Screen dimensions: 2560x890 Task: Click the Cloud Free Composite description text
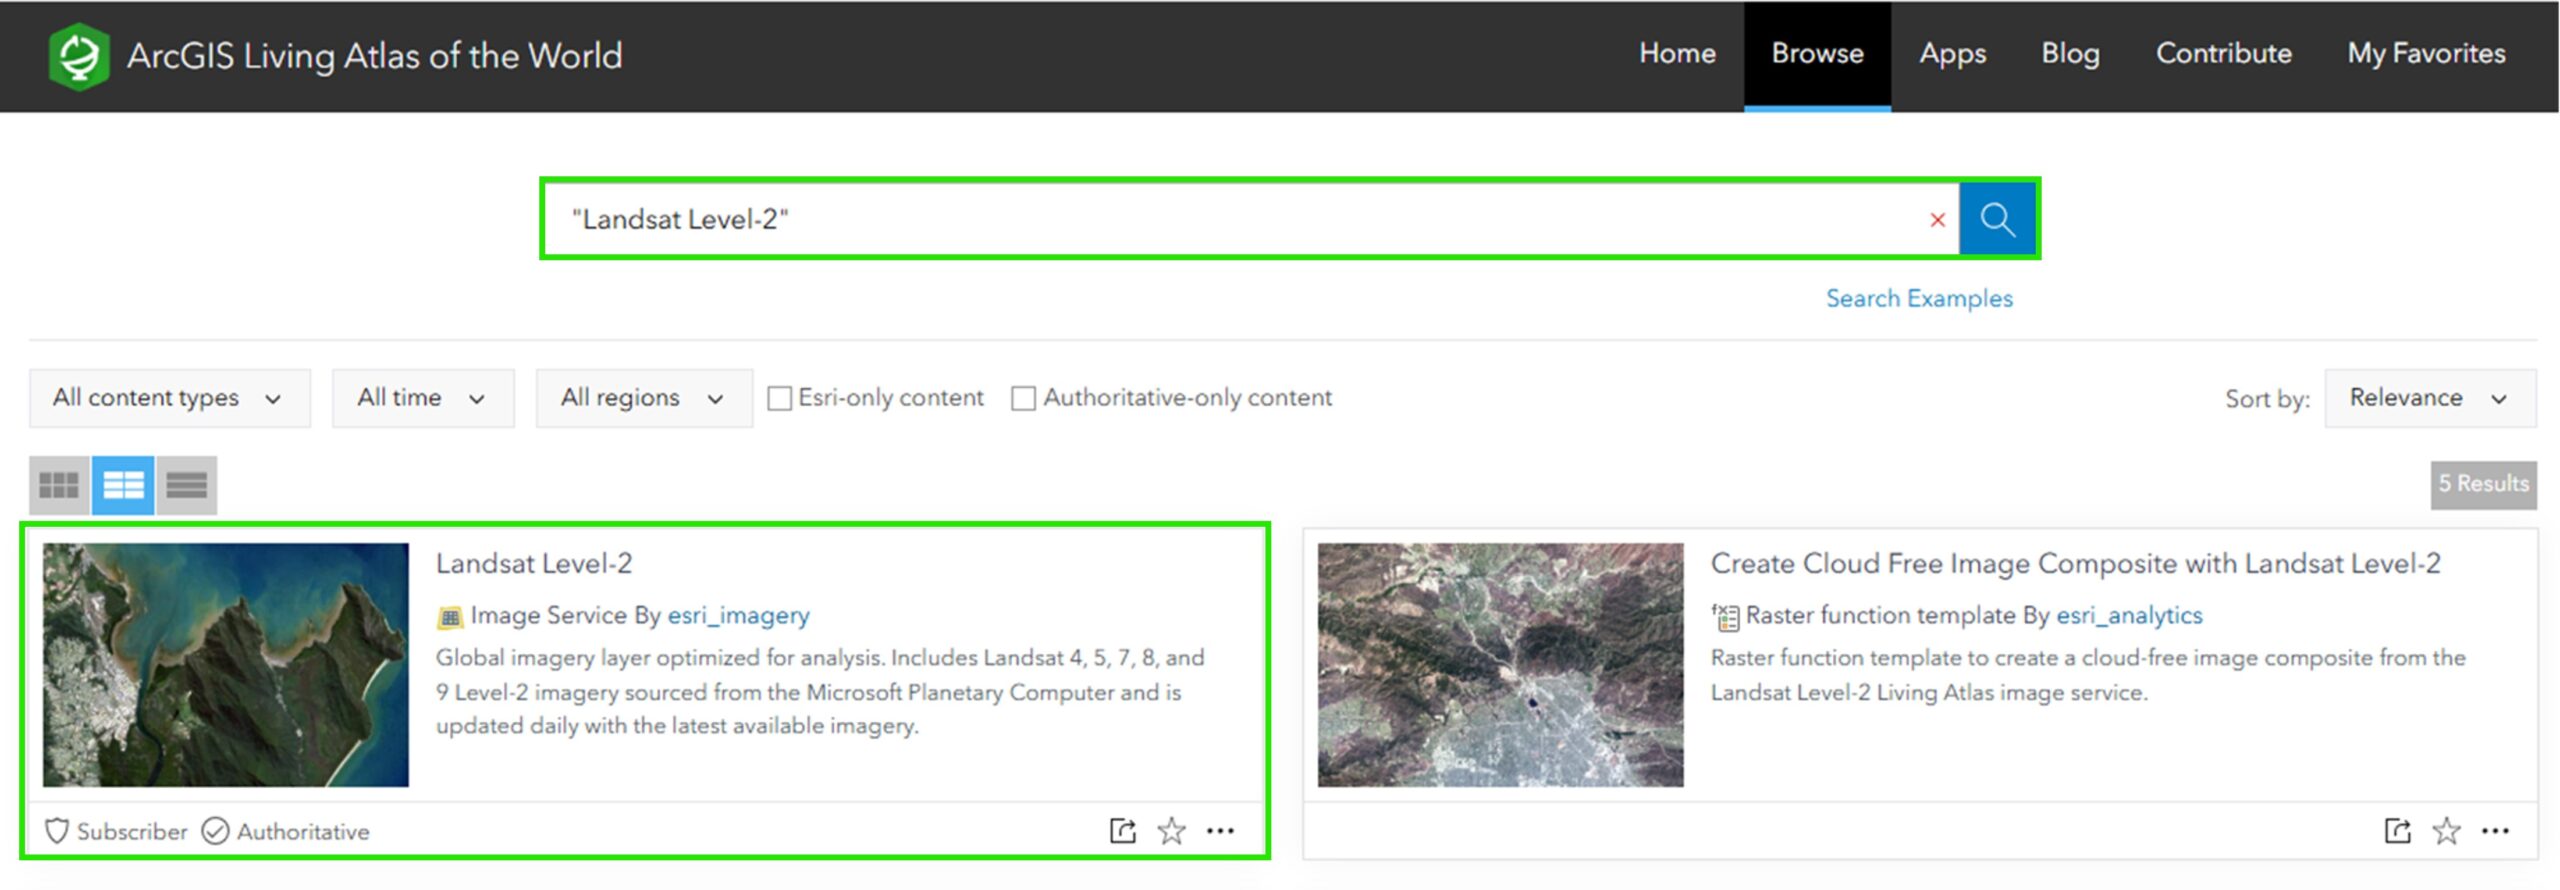coord(2088,675)
